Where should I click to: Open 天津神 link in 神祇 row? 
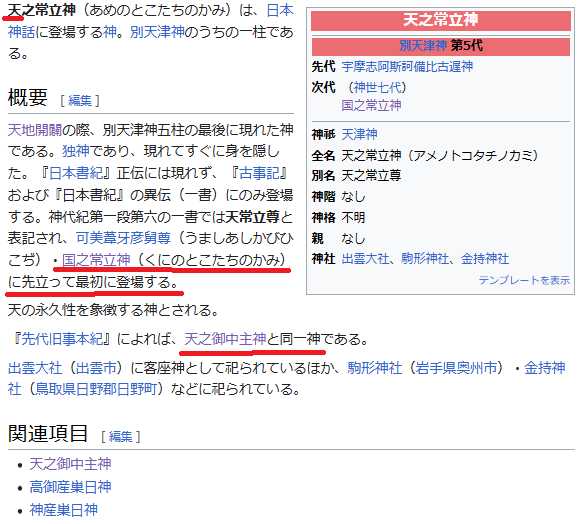359,134
